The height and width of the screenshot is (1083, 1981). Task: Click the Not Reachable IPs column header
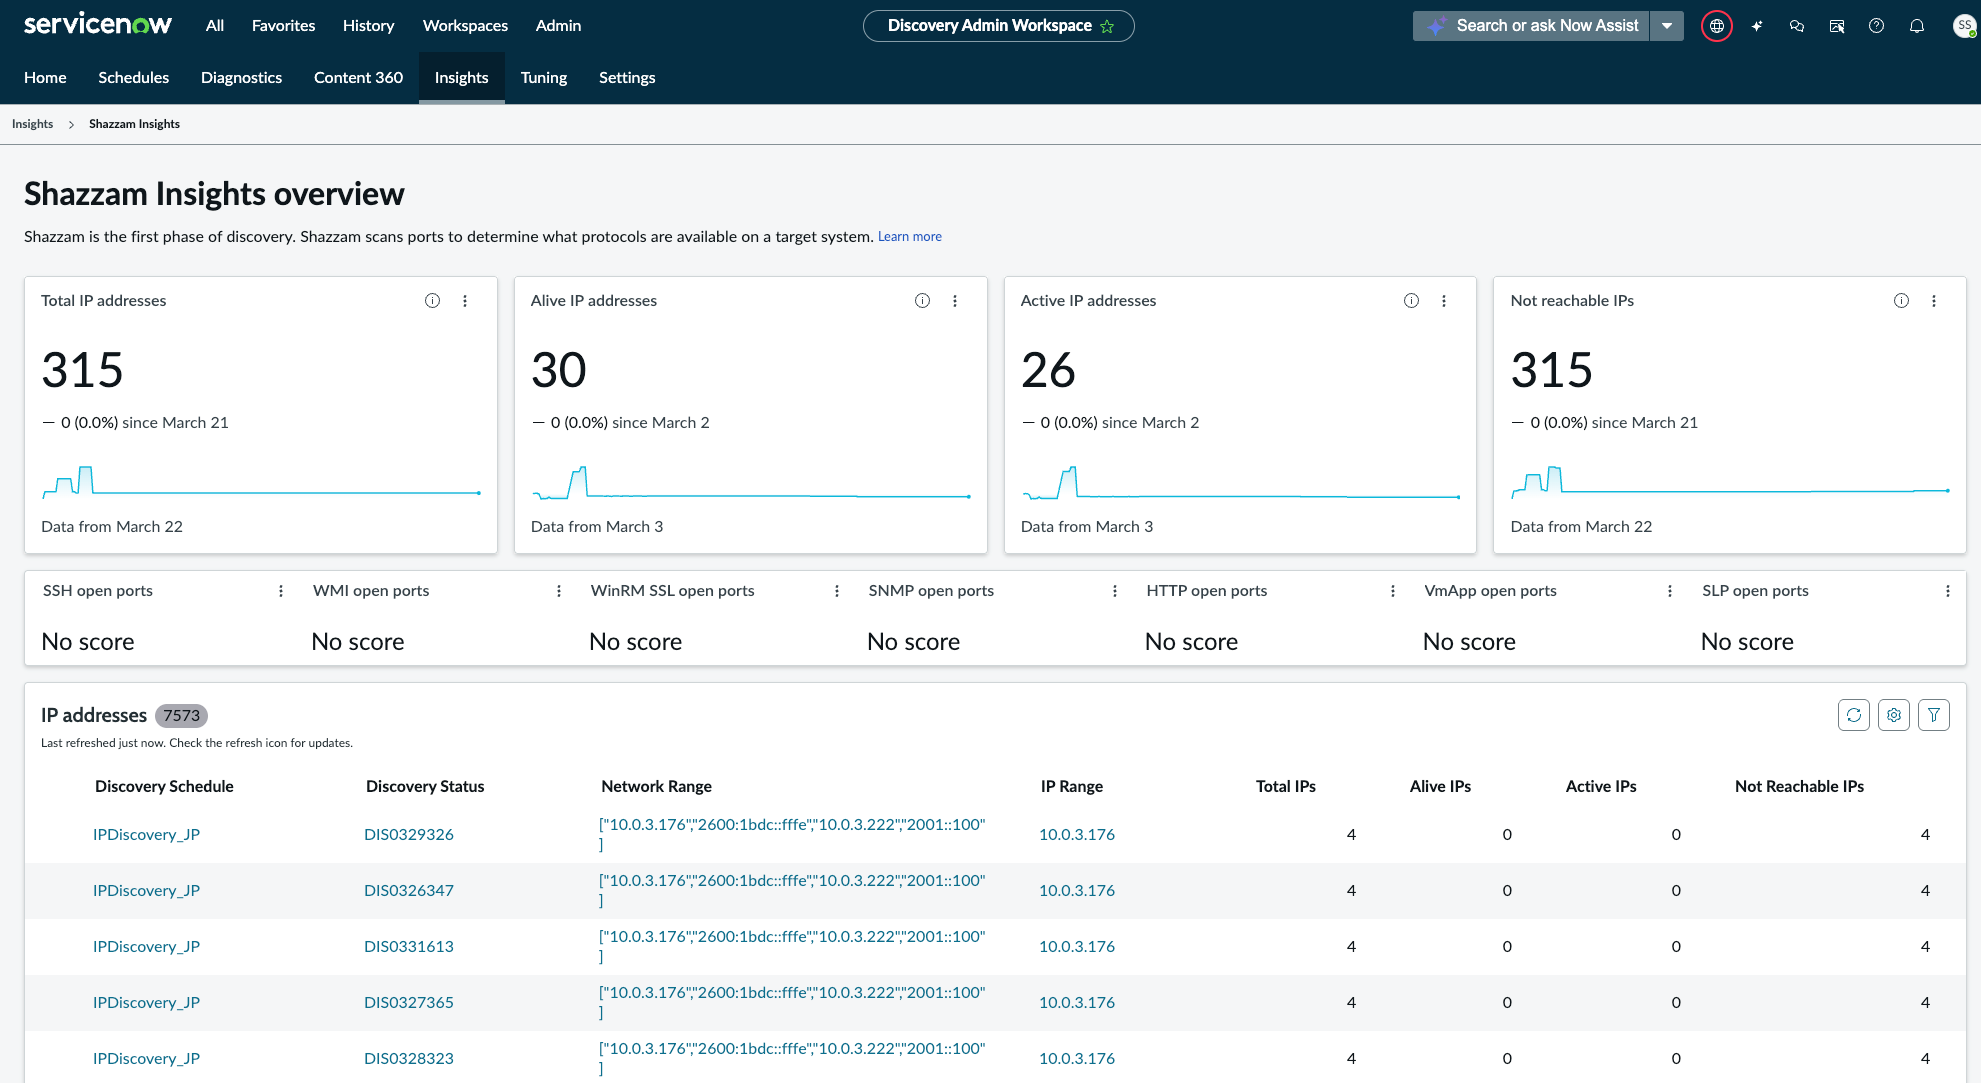tap(1799, 787)
